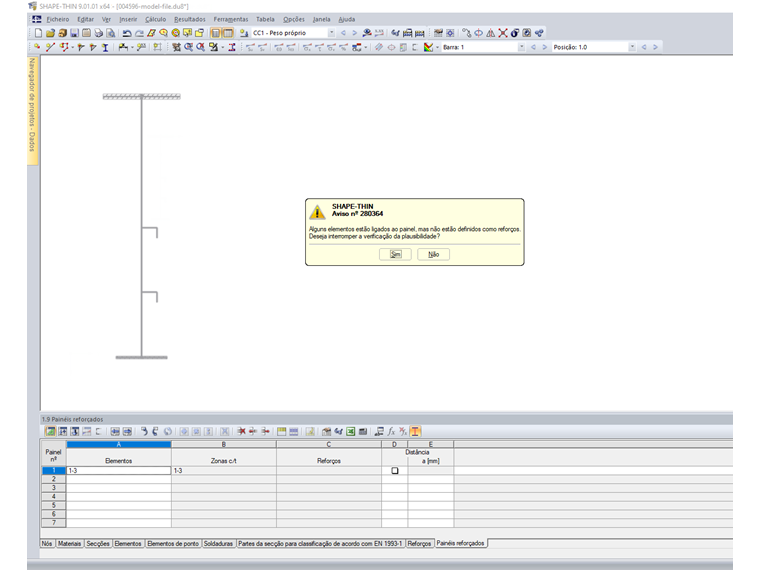Screen dimensions: 760x570
Task: Open the Ficheiro menu
Action: (58, 19)
